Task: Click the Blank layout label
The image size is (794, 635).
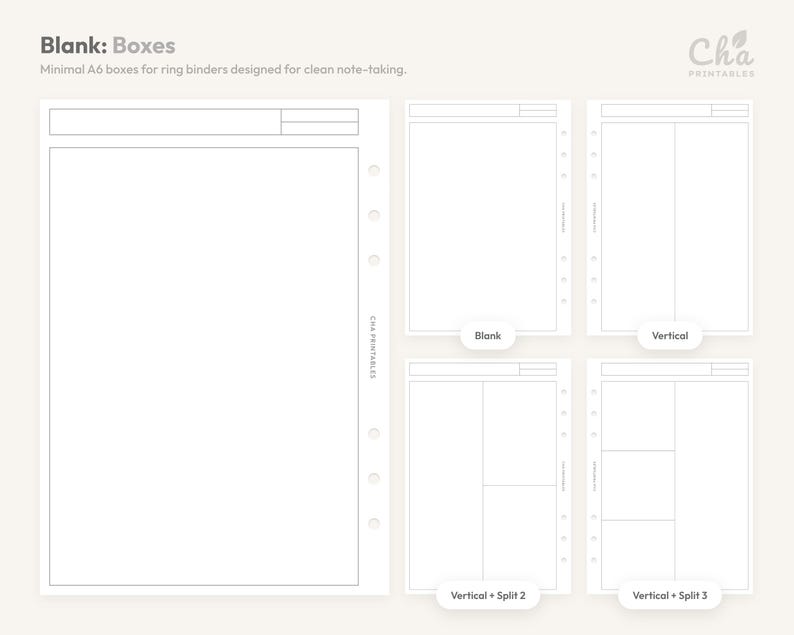Action: coord(488,335)
